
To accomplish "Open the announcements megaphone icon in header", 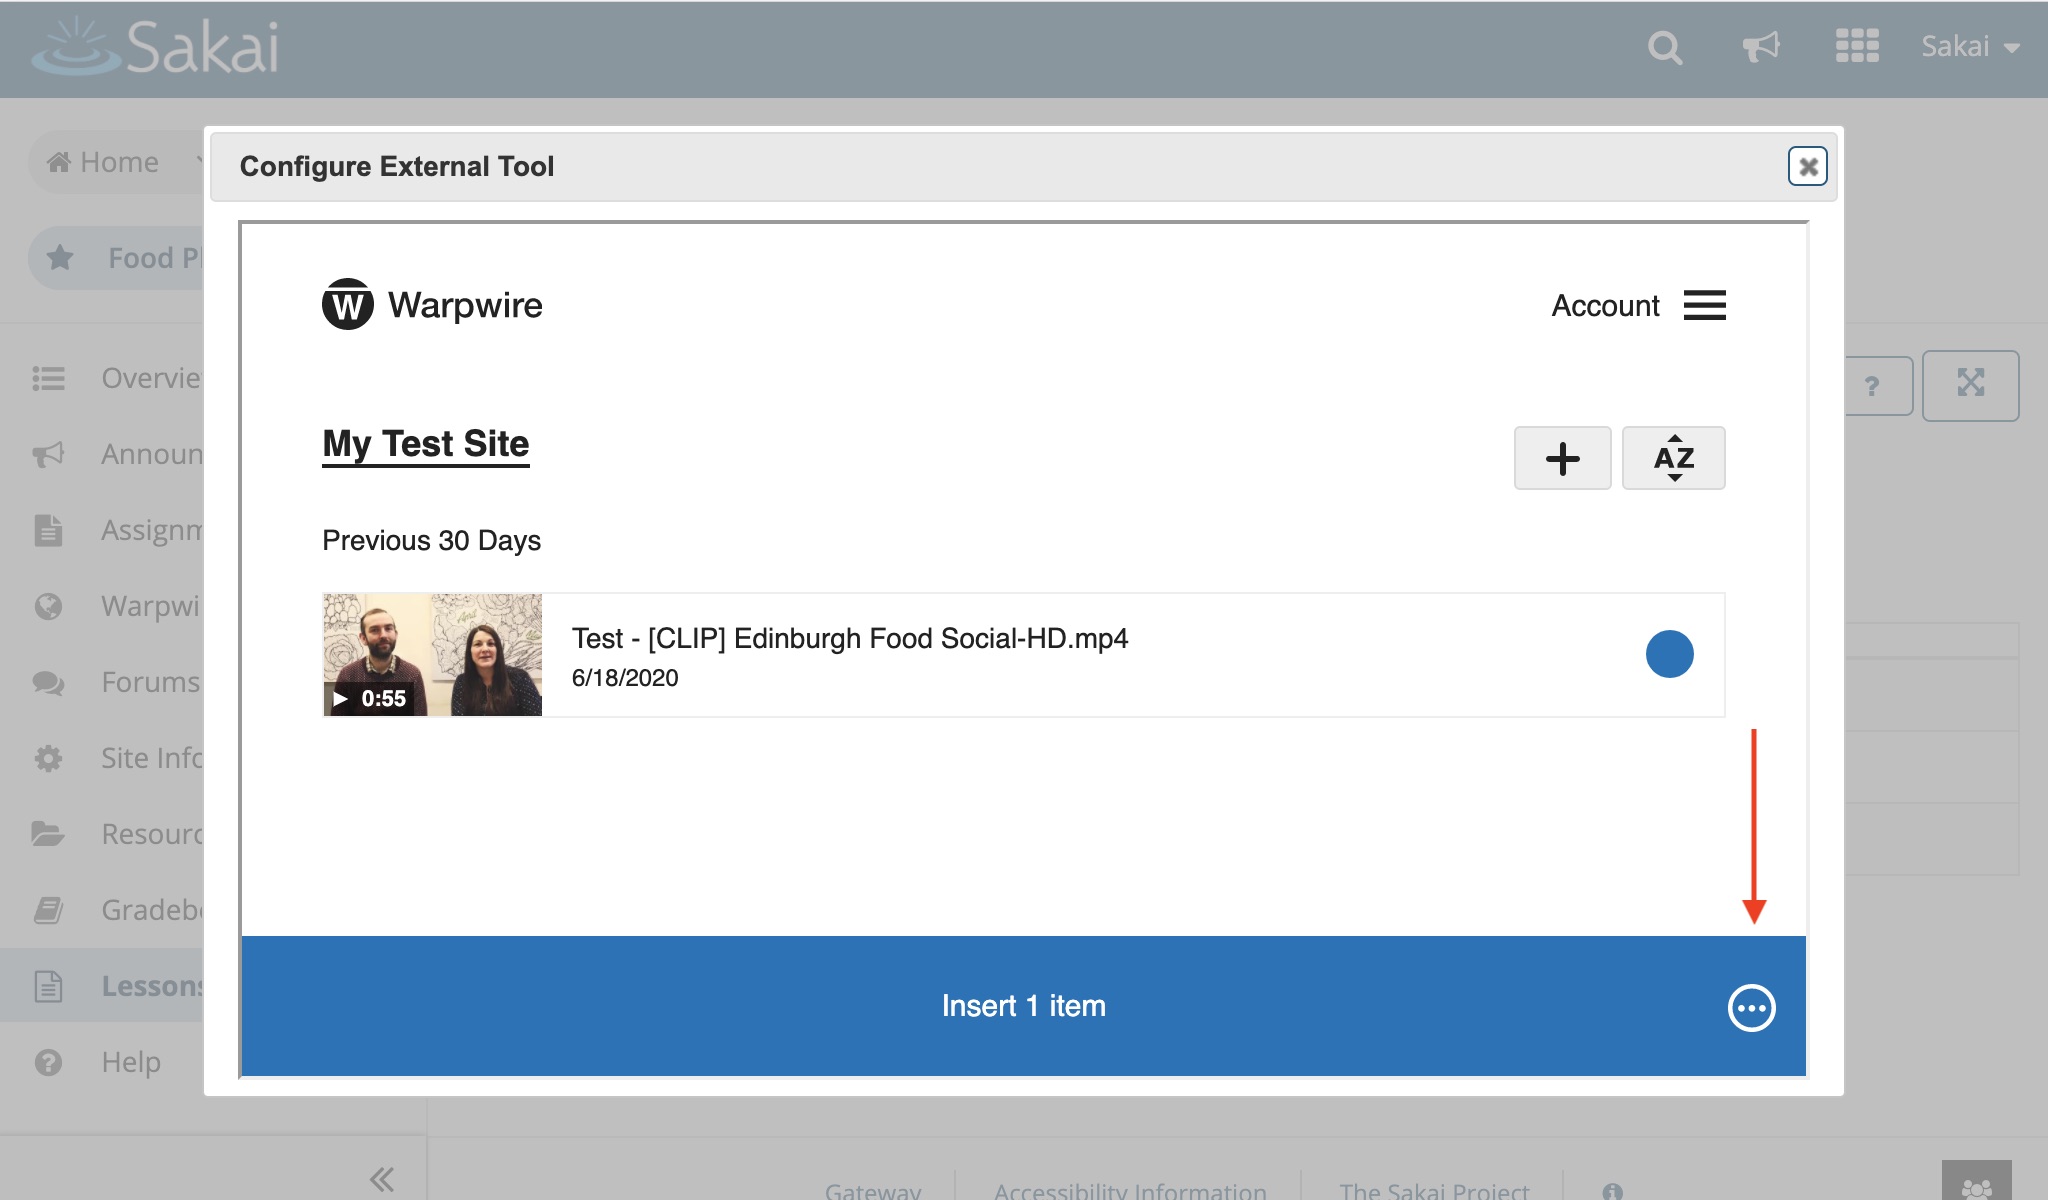I will 1761,47.
